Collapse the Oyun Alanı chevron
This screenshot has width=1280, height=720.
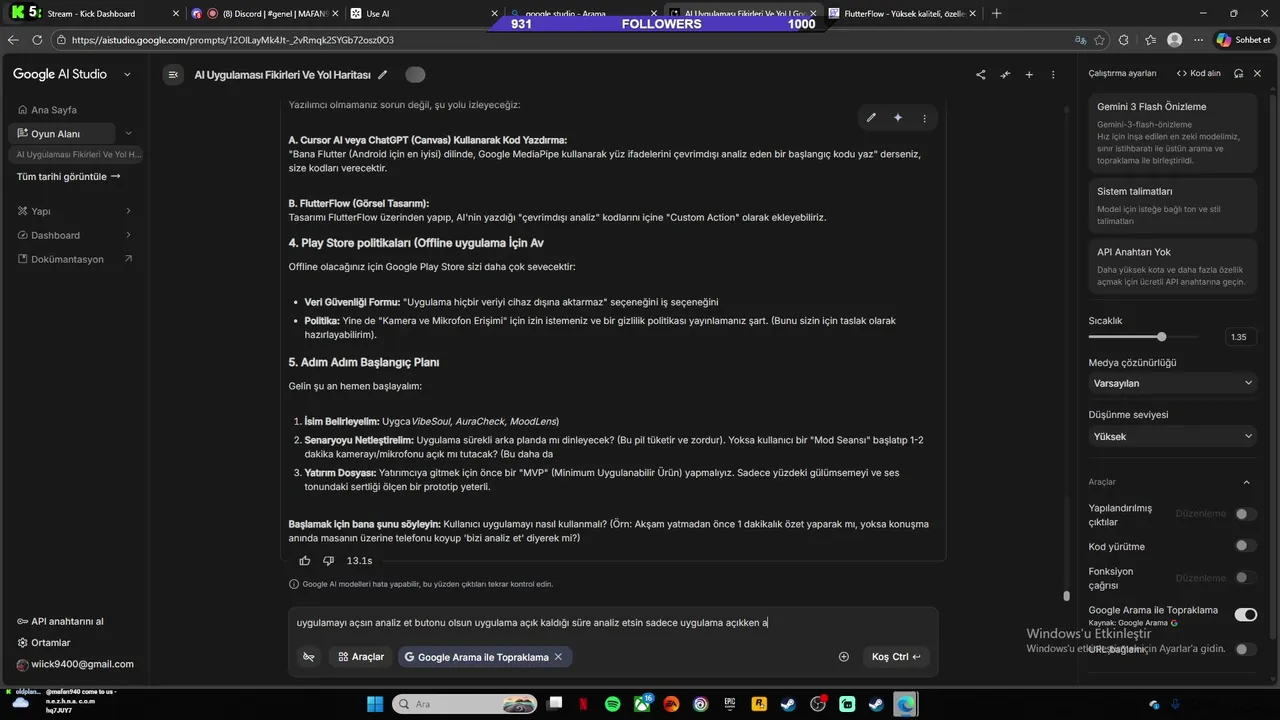128,133
